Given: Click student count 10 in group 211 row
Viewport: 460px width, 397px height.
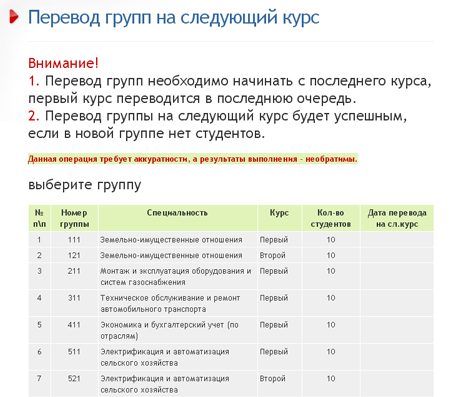Looking at the screenshot, I should tap(331, 271).
